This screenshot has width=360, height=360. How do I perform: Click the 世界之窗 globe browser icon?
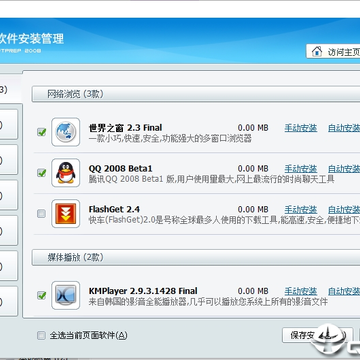click(x=65, y=132)
